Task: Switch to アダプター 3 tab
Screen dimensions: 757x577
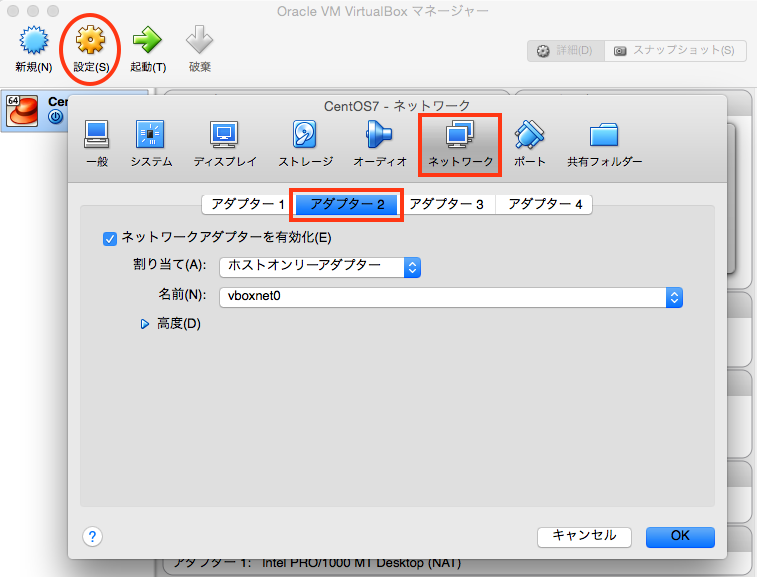Action: pyautogui.click(x=446, y=204)
